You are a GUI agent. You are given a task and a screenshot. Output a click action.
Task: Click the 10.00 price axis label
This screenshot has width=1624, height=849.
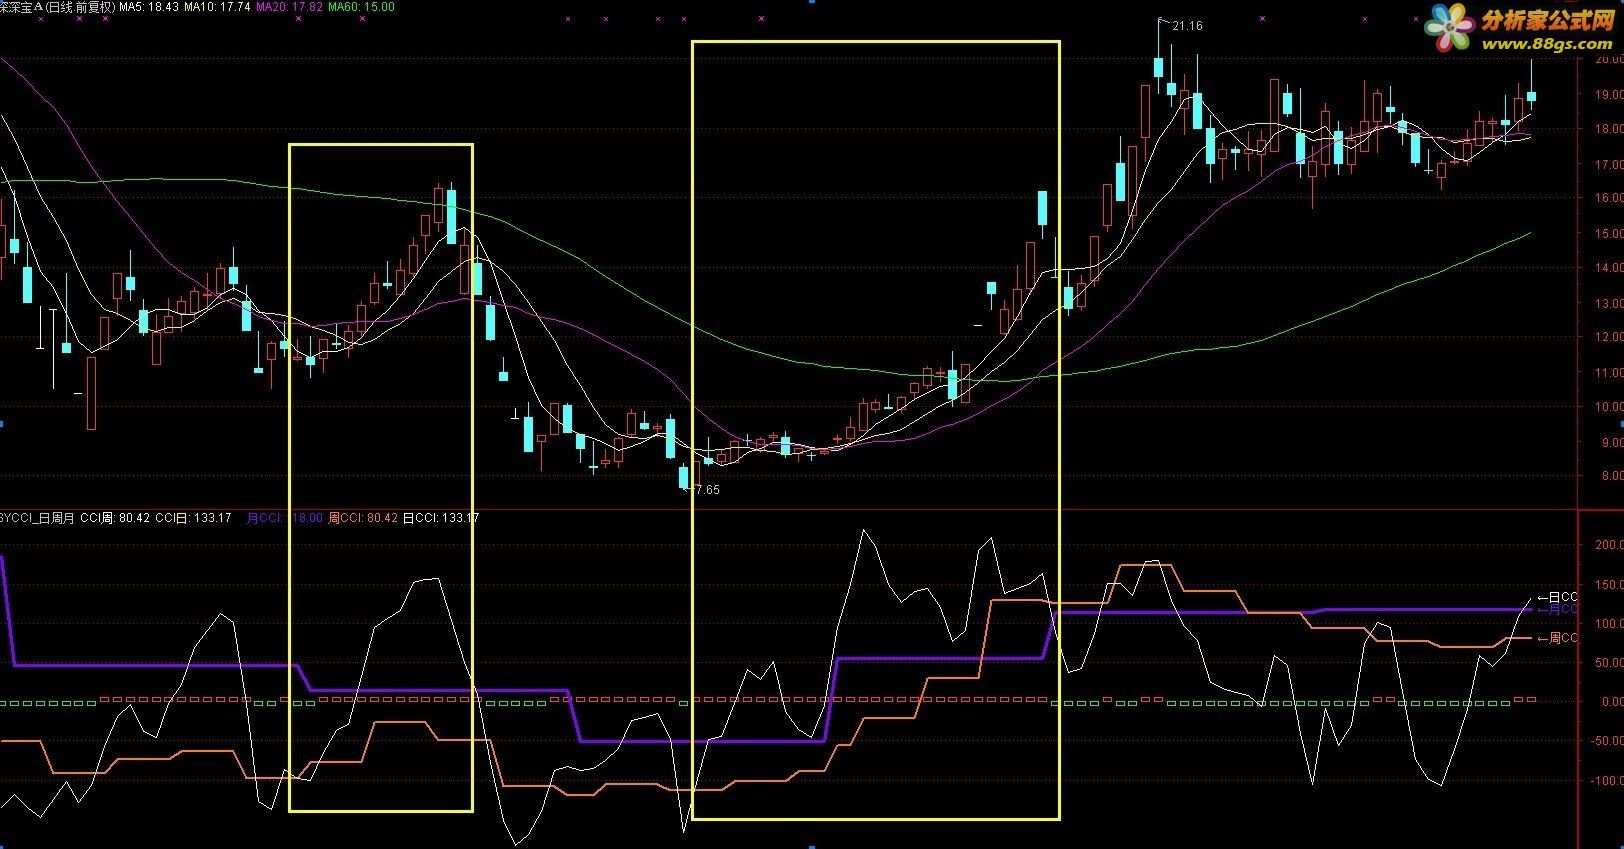tap(1609, 407)
